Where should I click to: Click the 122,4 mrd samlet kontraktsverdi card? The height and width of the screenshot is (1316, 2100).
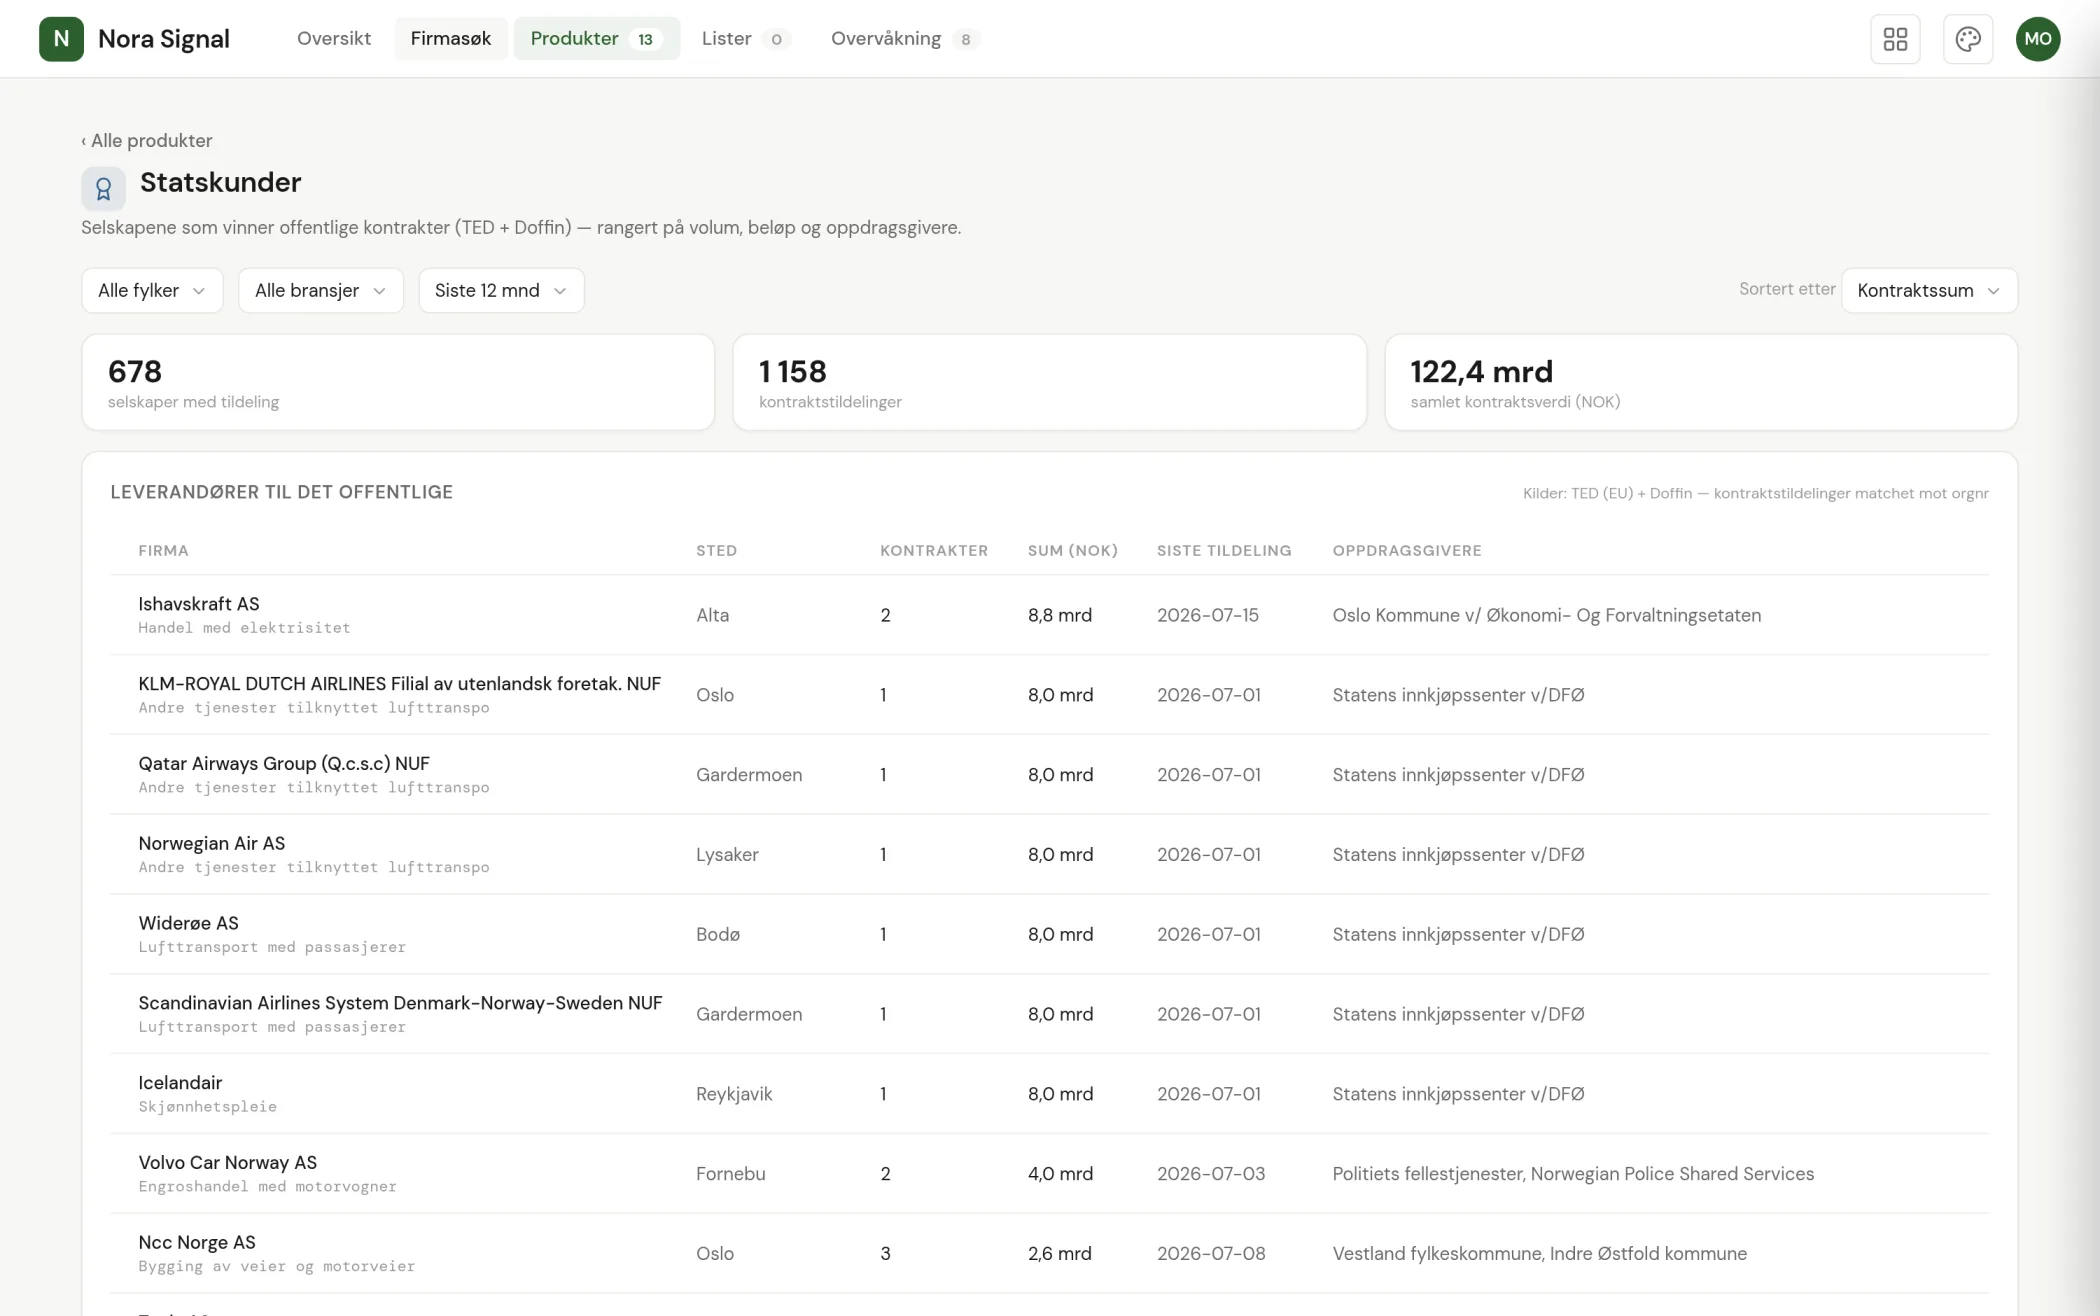1701,382
